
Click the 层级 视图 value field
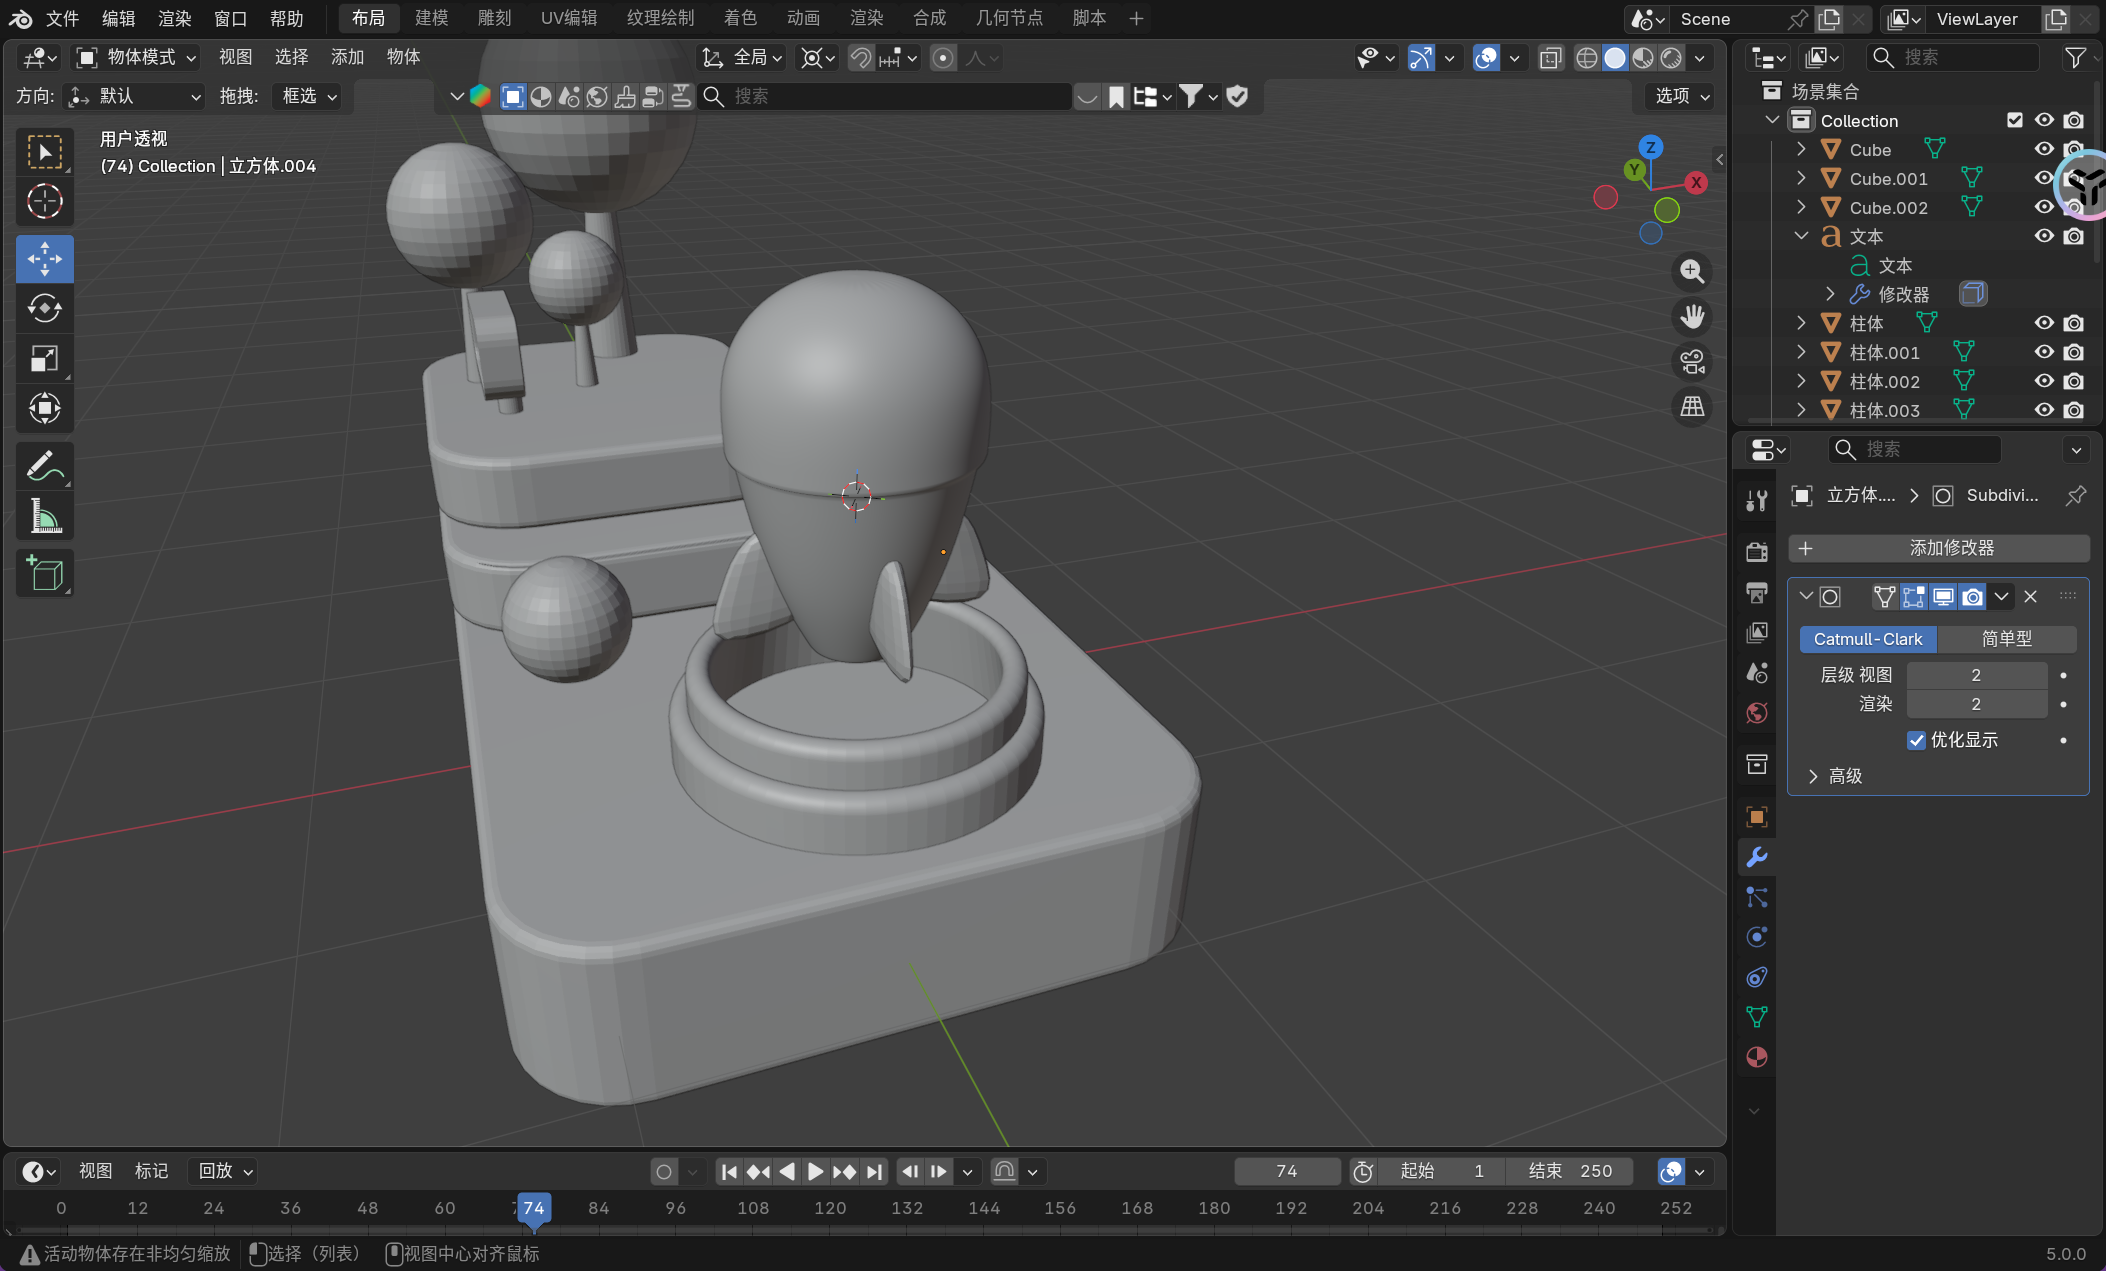(1975, 675)
